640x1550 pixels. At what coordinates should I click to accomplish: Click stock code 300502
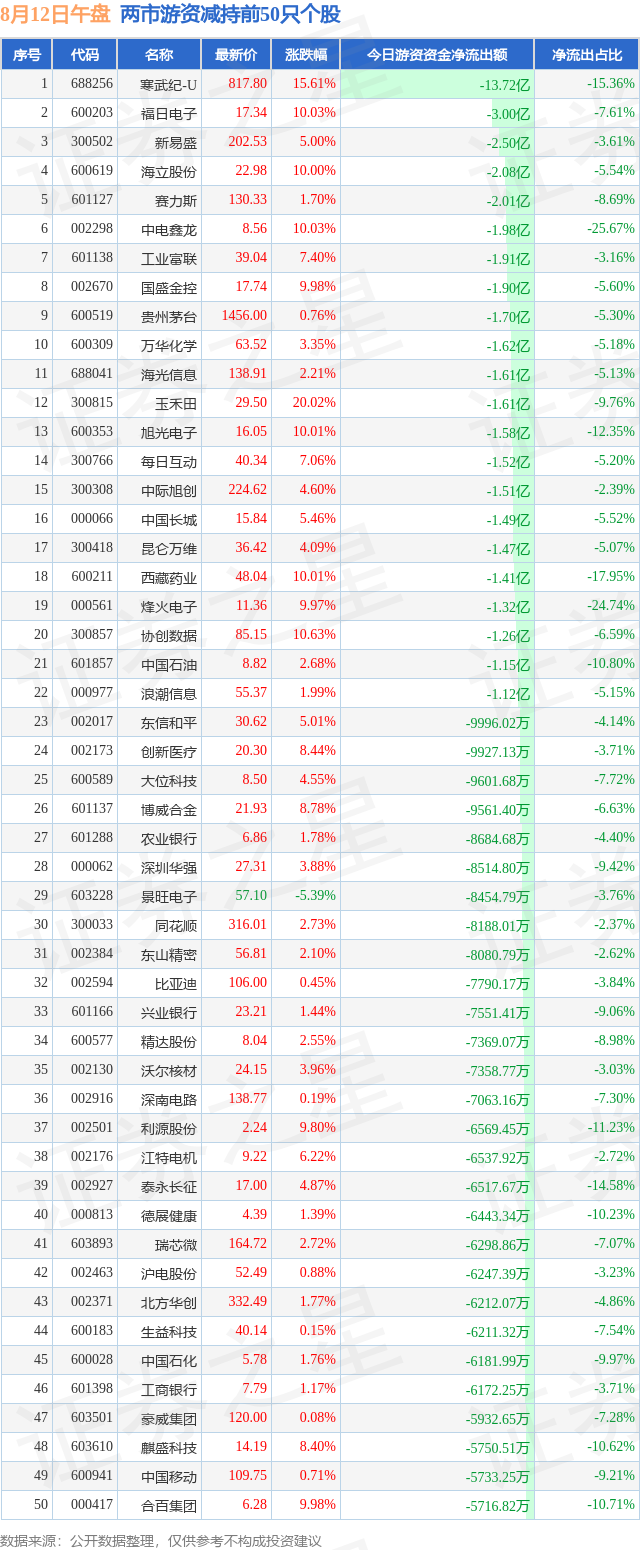click(91, 143)
